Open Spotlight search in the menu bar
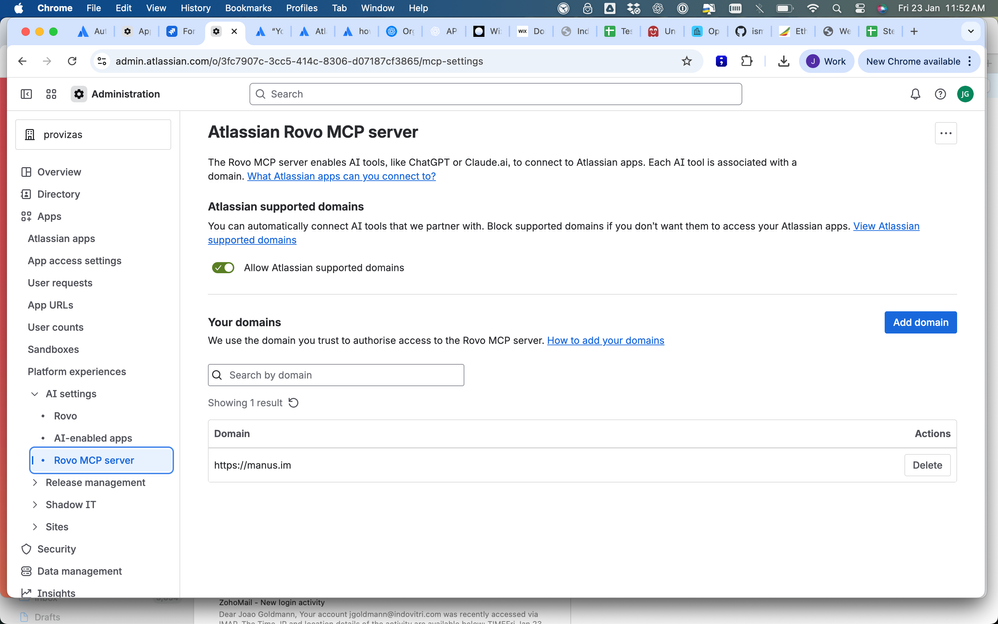 point(836,8)
